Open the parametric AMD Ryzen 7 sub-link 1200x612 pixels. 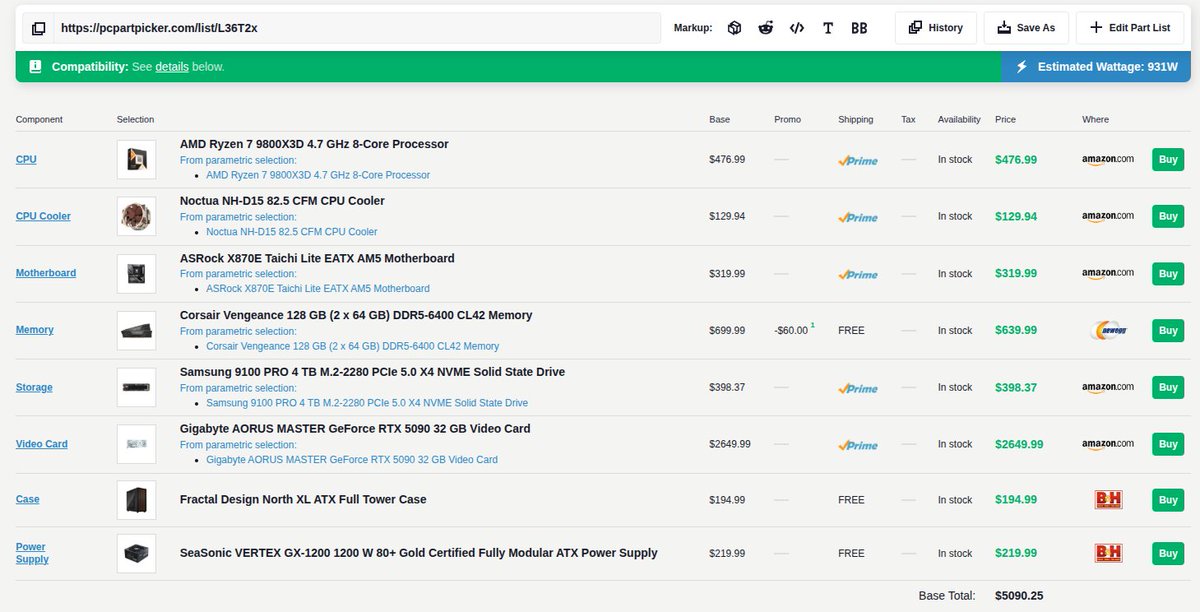(318, 175)
